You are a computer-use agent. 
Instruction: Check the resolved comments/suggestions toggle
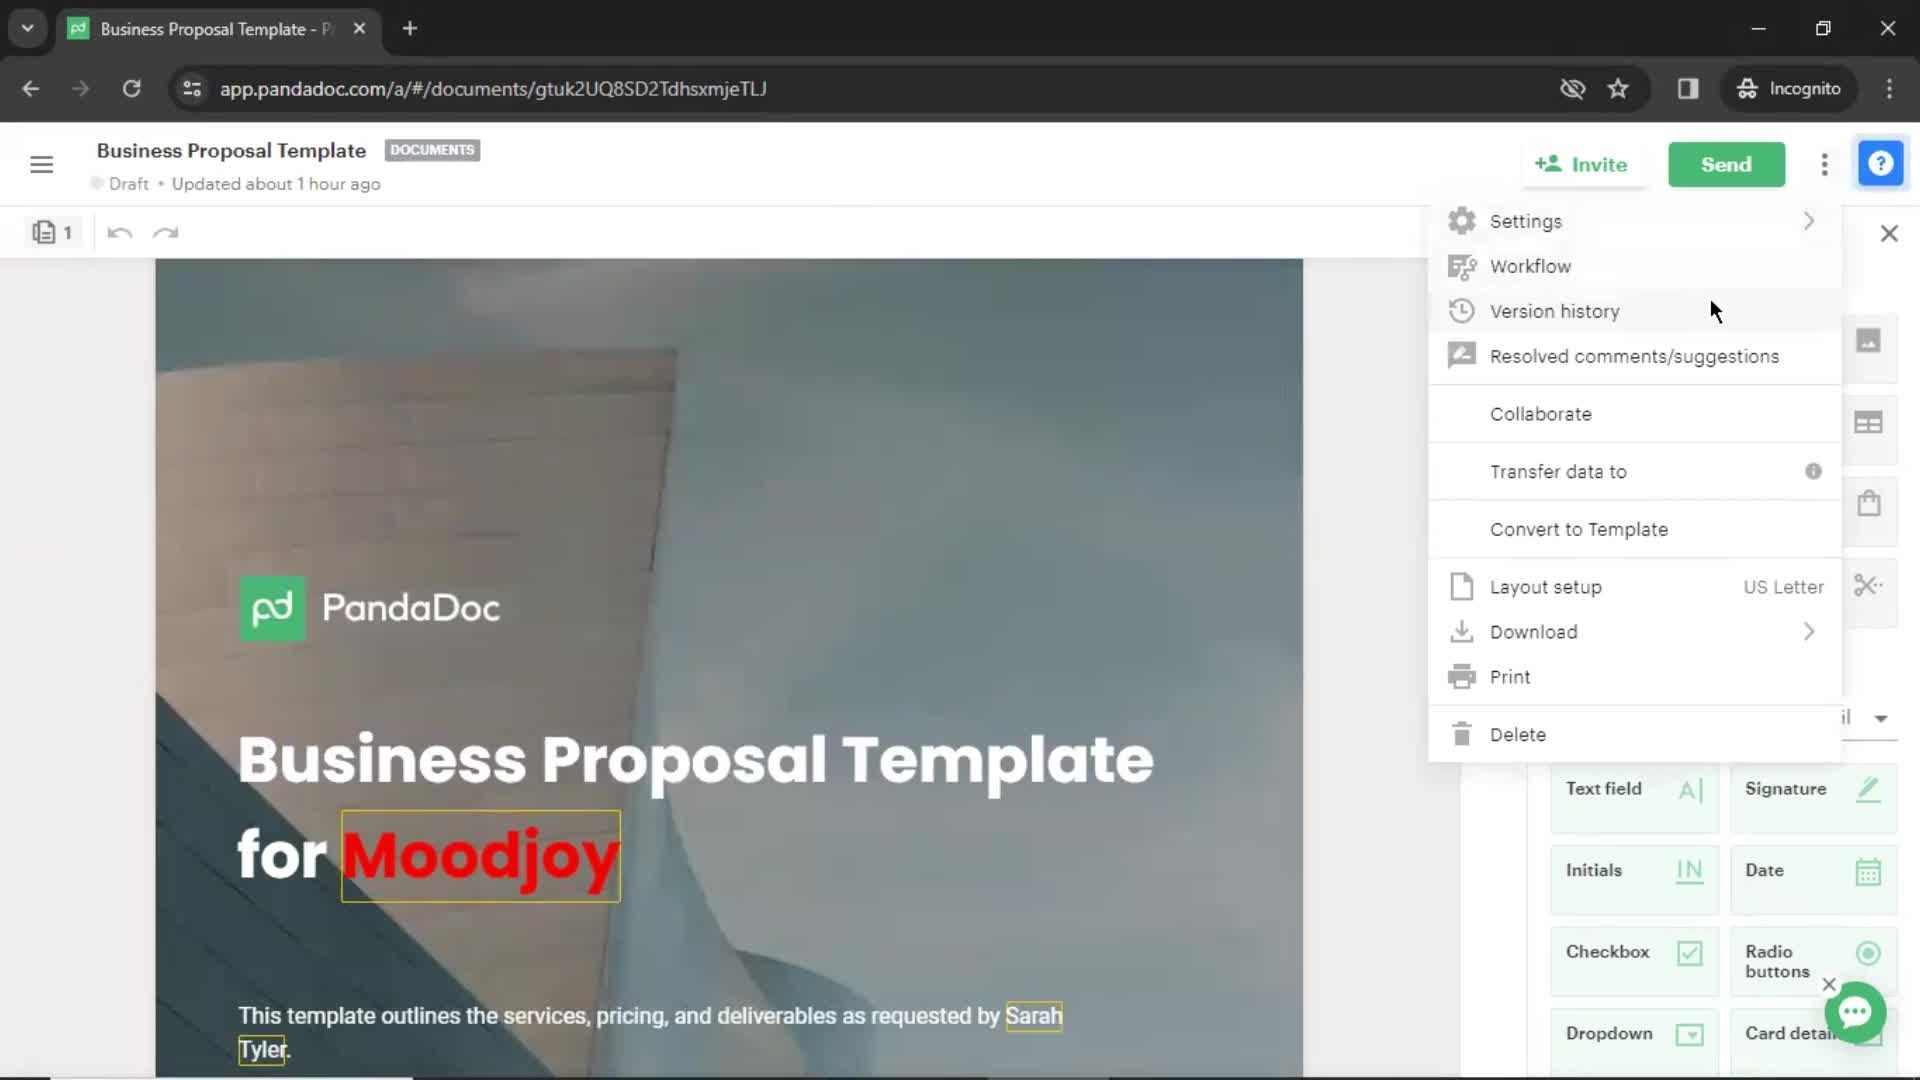[1634, 356]
